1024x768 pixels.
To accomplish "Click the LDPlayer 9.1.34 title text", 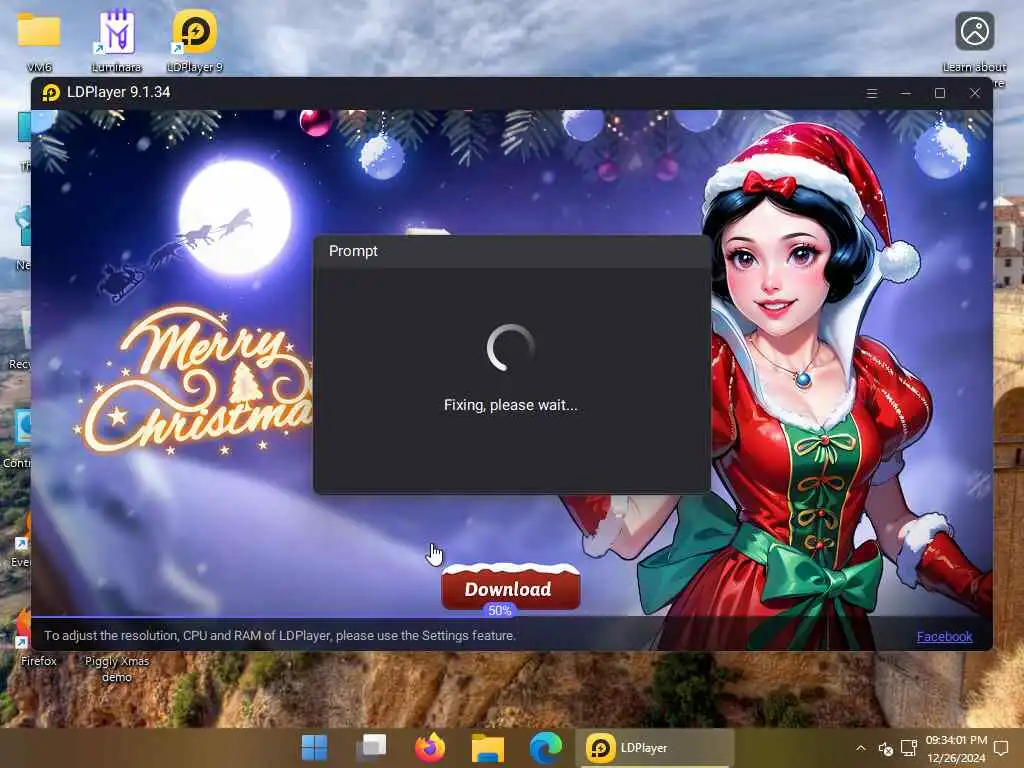I will click(118, 92).
